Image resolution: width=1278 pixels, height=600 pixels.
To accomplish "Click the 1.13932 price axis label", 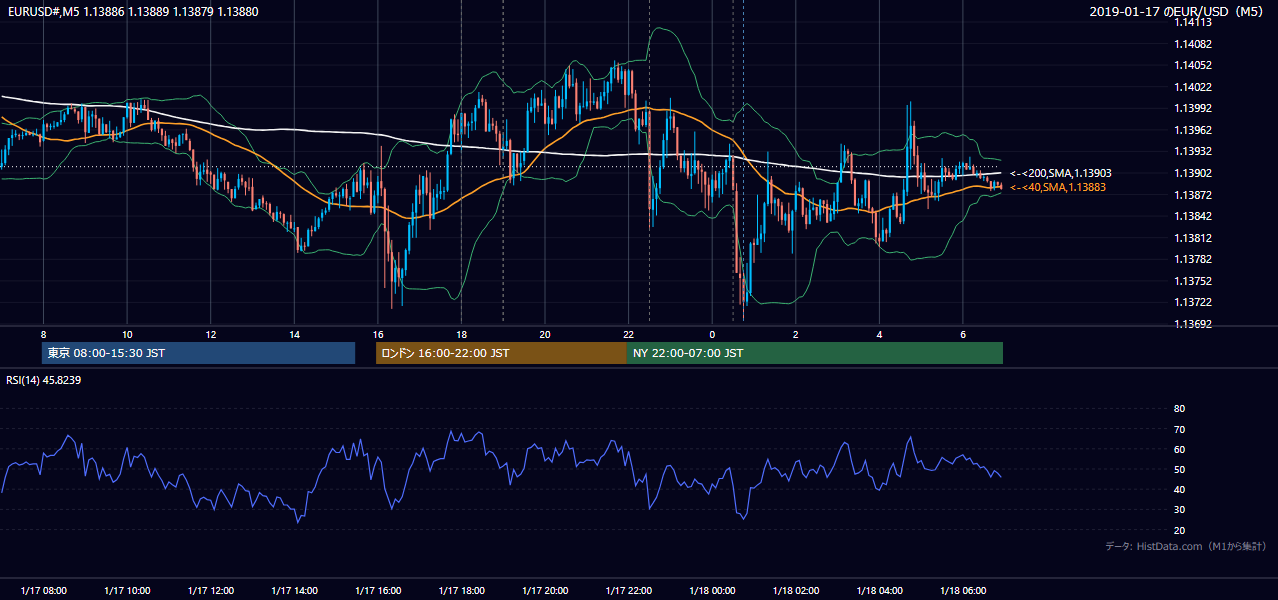I will click(x=1193, y=151).
